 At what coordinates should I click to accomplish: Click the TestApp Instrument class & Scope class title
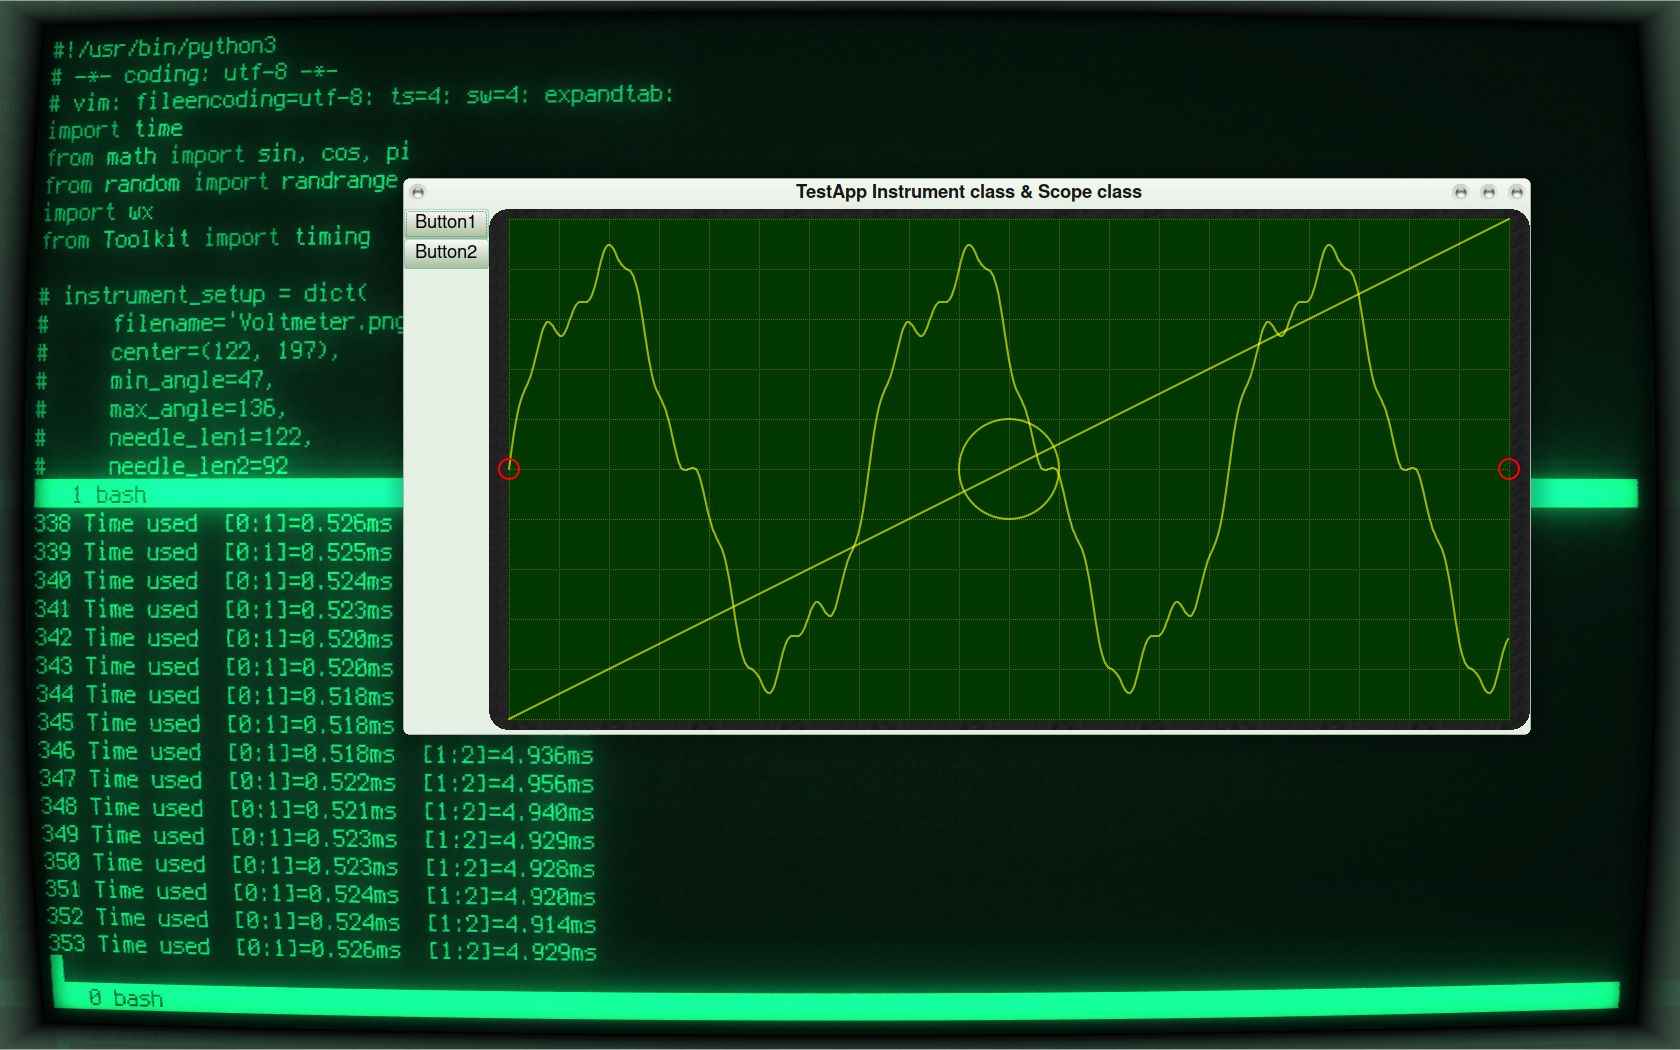(x=968, y=192)
